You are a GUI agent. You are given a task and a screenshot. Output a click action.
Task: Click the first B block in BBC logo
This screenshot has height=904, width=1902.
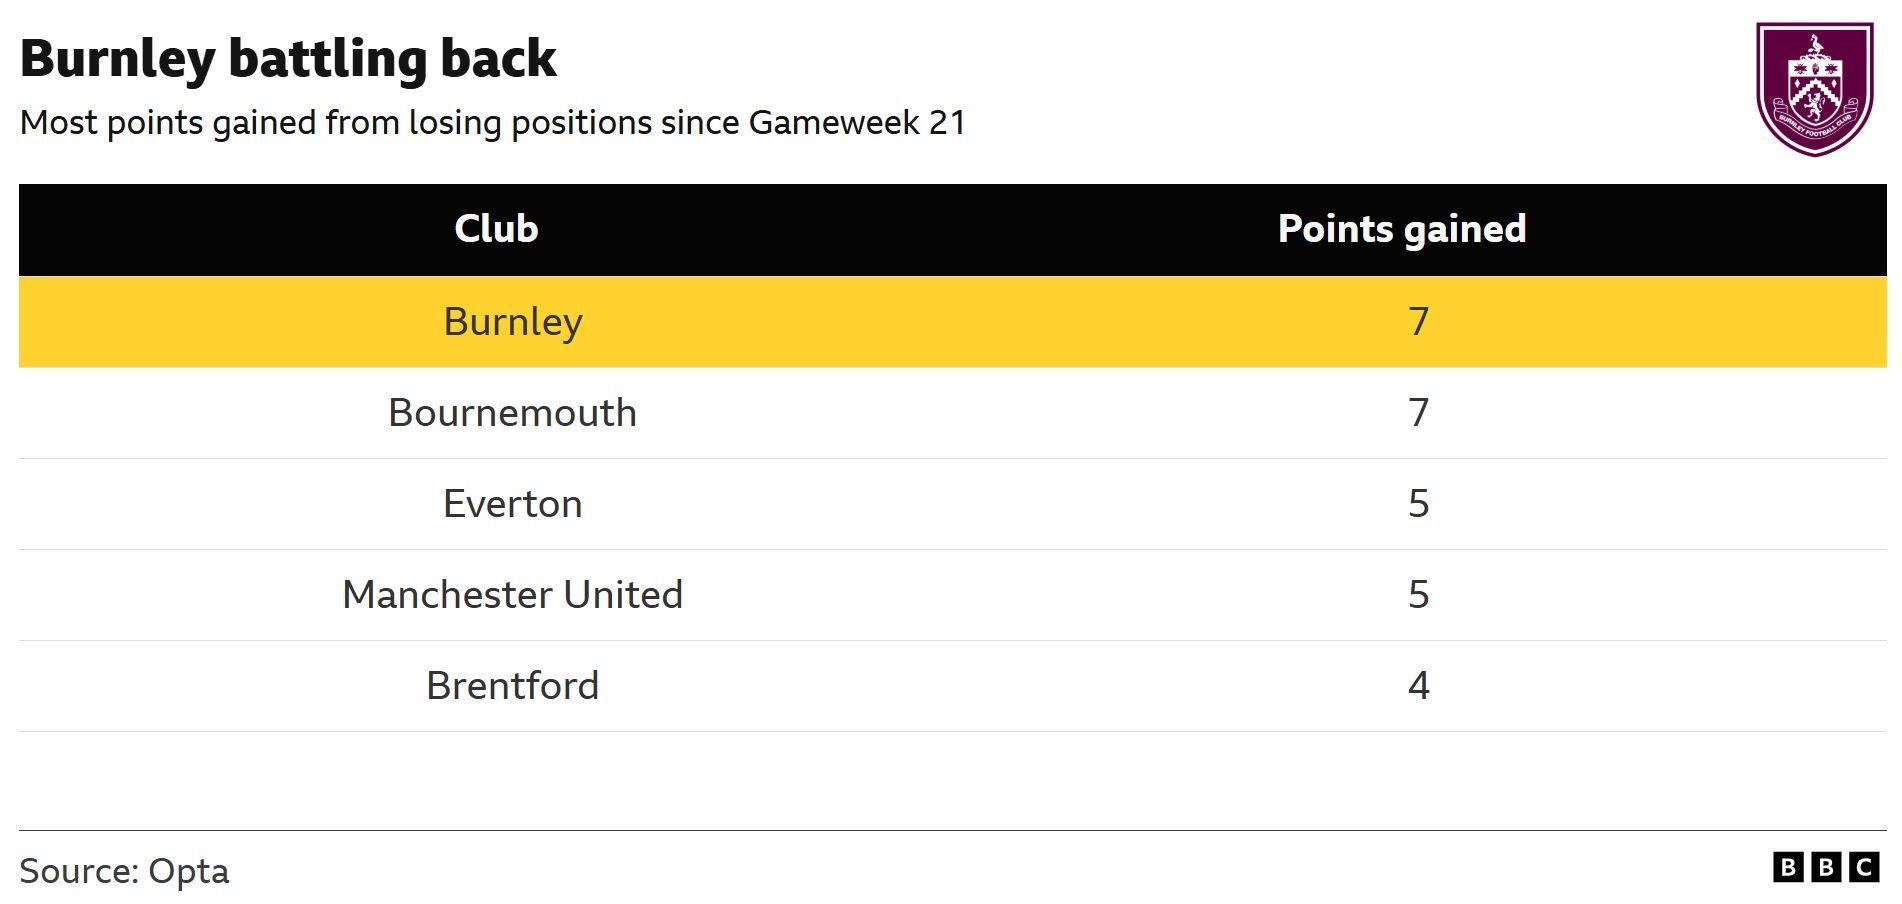[1787, 867]
